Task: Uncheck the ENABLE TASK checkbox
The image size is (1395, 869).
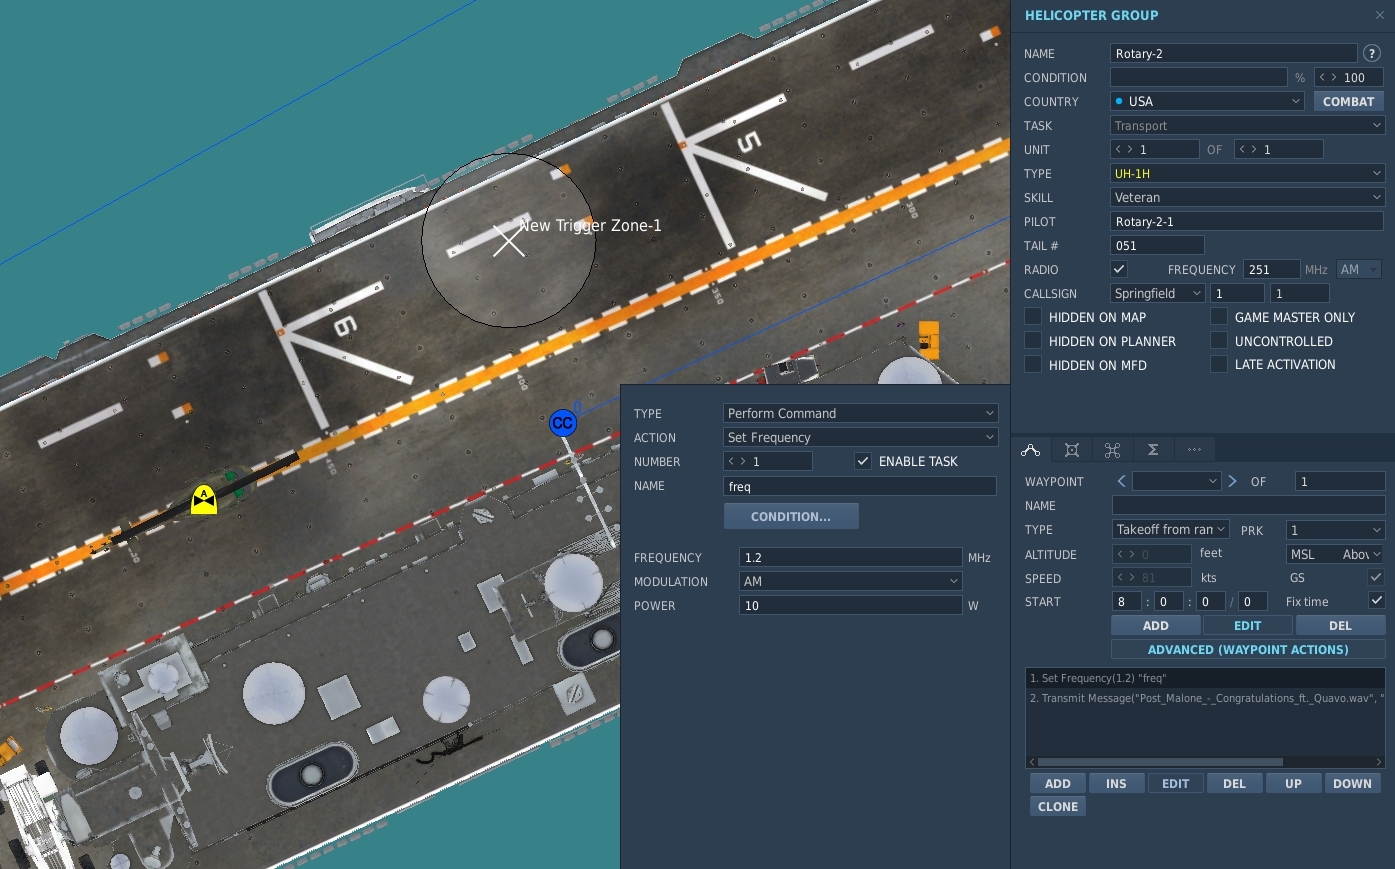Action: (x=863, y=461)
